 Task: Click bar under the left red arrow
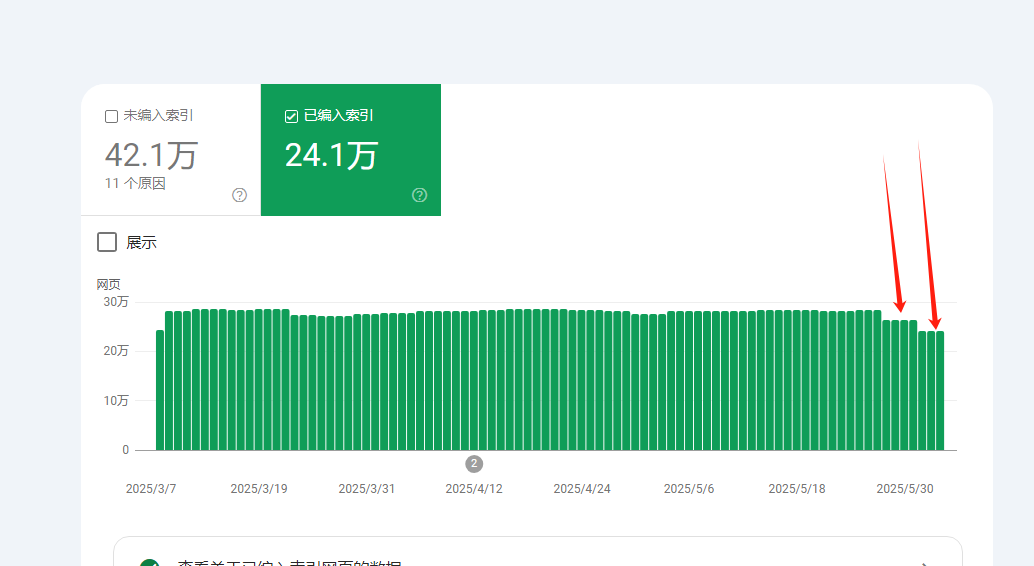click(x=904, y=385)
